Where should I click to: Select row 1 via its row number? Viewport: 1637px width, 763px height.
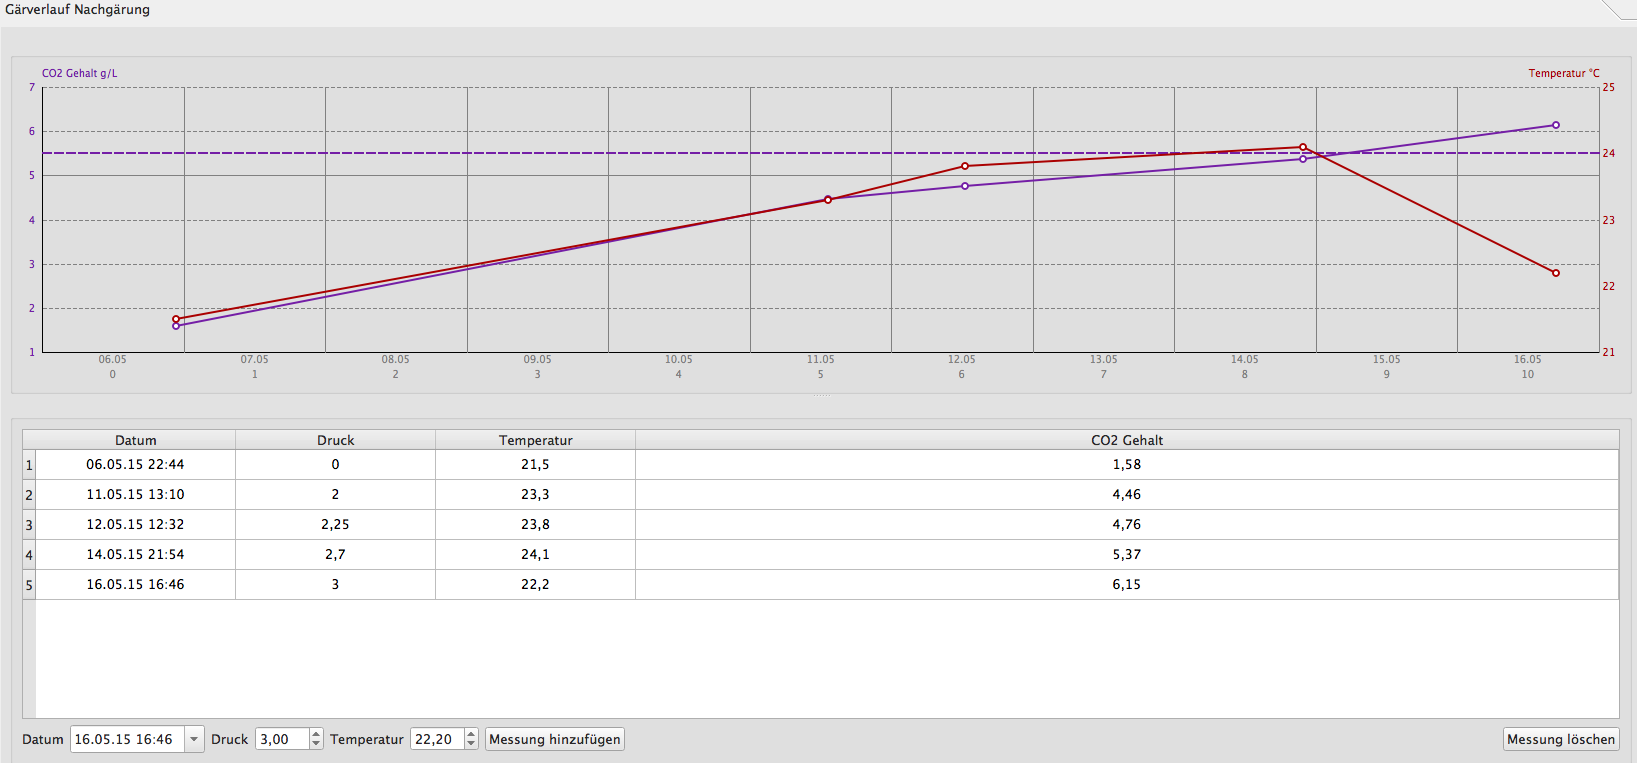(29, 465)
